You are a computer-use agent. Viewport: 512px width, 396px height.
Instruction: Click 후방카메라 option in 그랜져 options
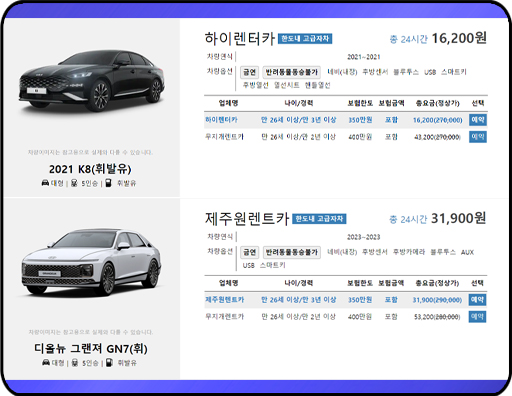pos(409,252)
